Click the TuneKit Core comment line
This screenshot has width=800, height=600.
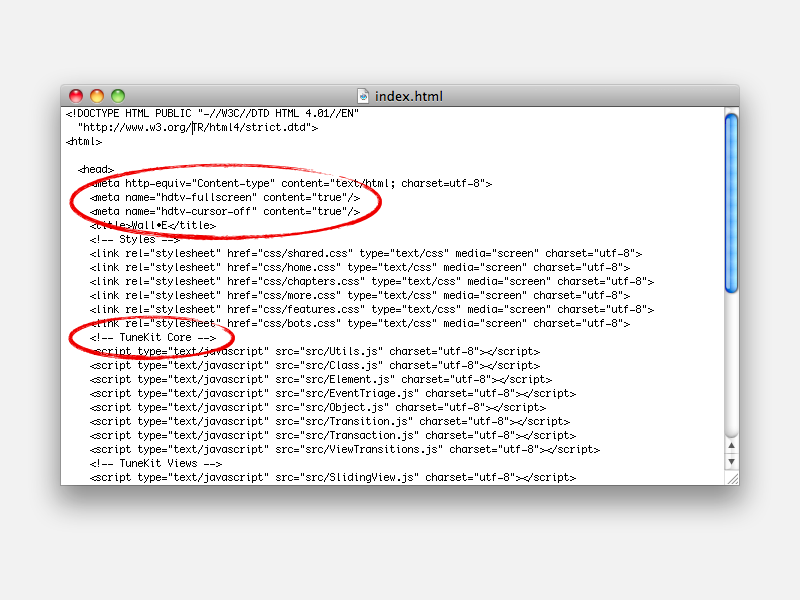[x=153, y=337]
